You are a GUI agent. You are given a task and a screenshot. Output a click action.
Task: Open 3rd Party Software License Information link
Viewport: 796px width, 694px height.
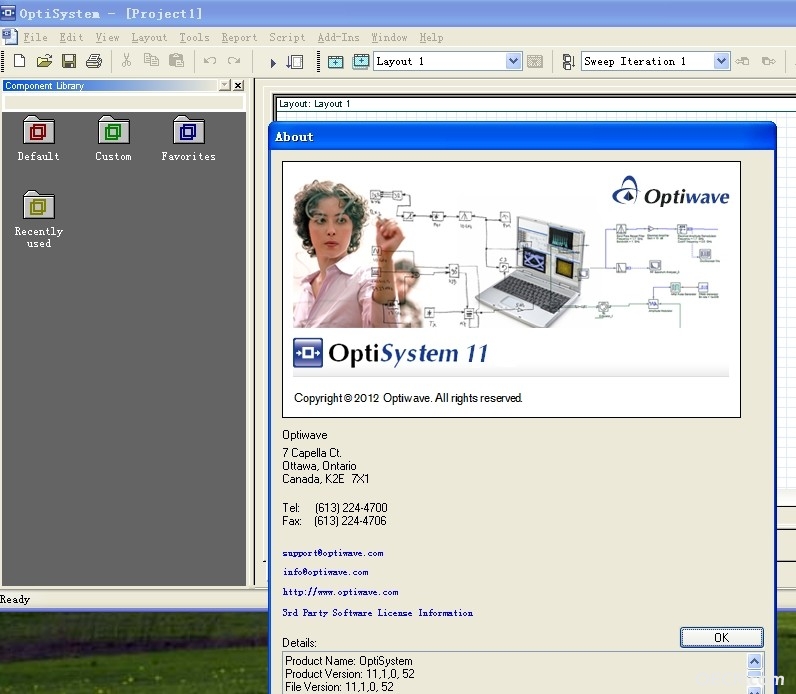click(x=378, y=613)
